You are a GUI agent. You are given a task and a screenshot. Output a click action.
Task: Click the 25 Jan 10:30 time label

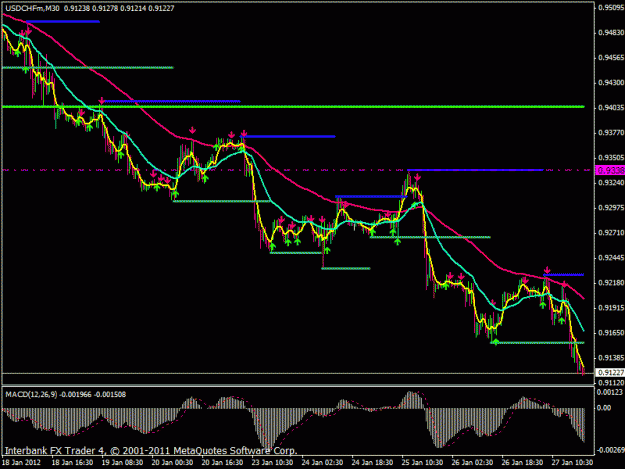(422, 463)
